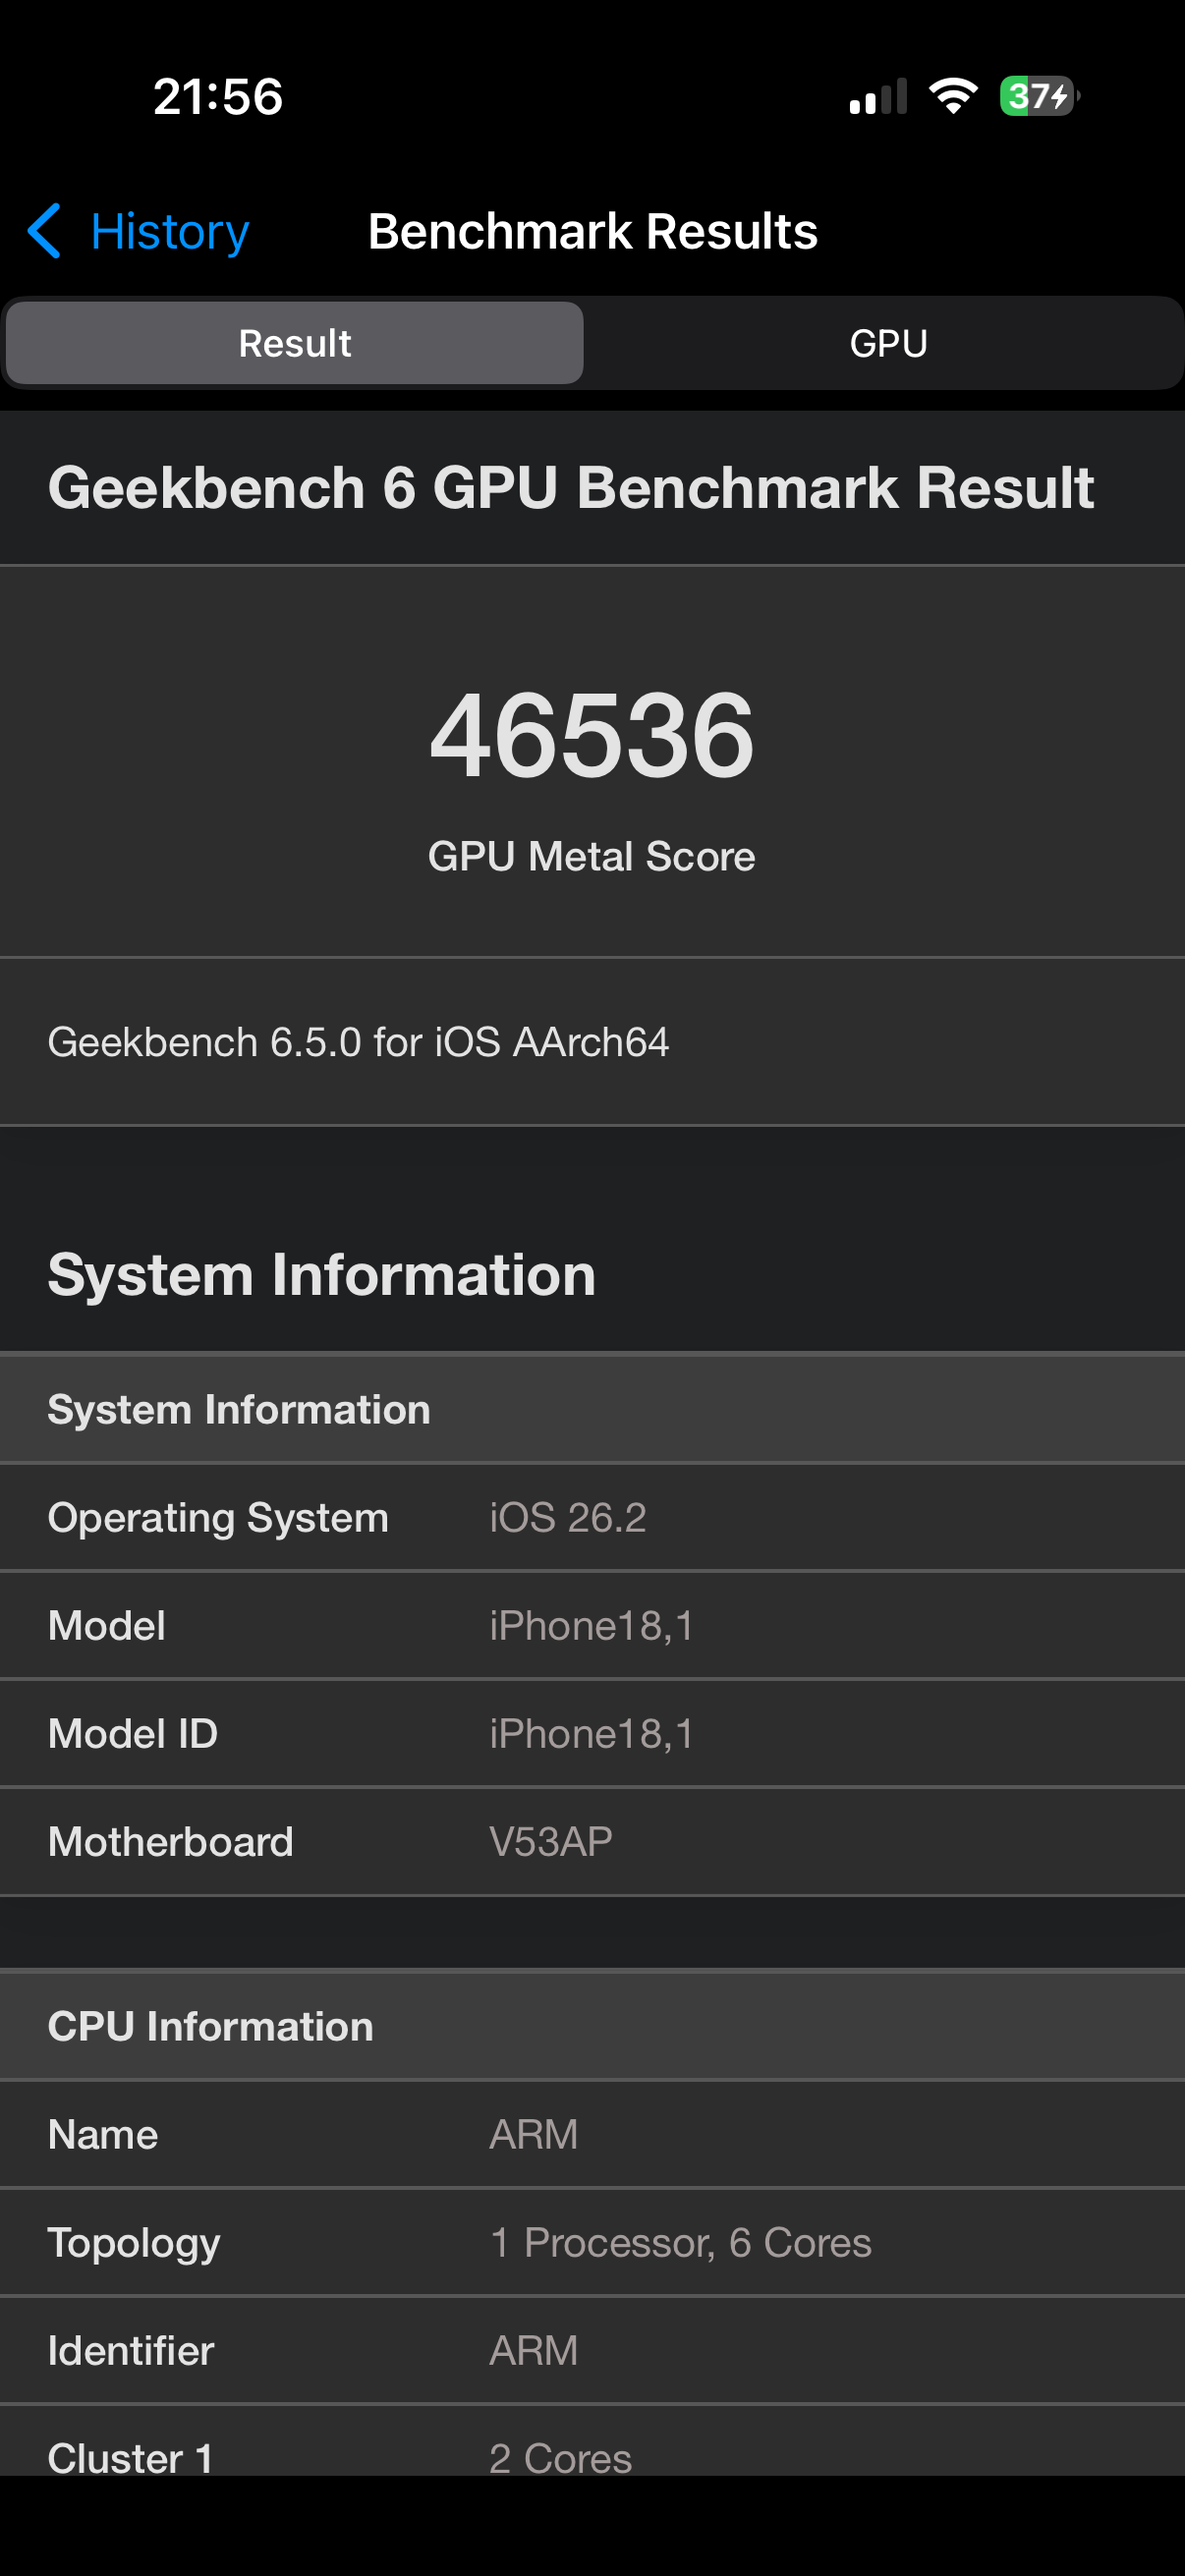1185x2576 pixels.
Task: Tap the 21:56 clock in status bar
Action: [x=218, y=97]
